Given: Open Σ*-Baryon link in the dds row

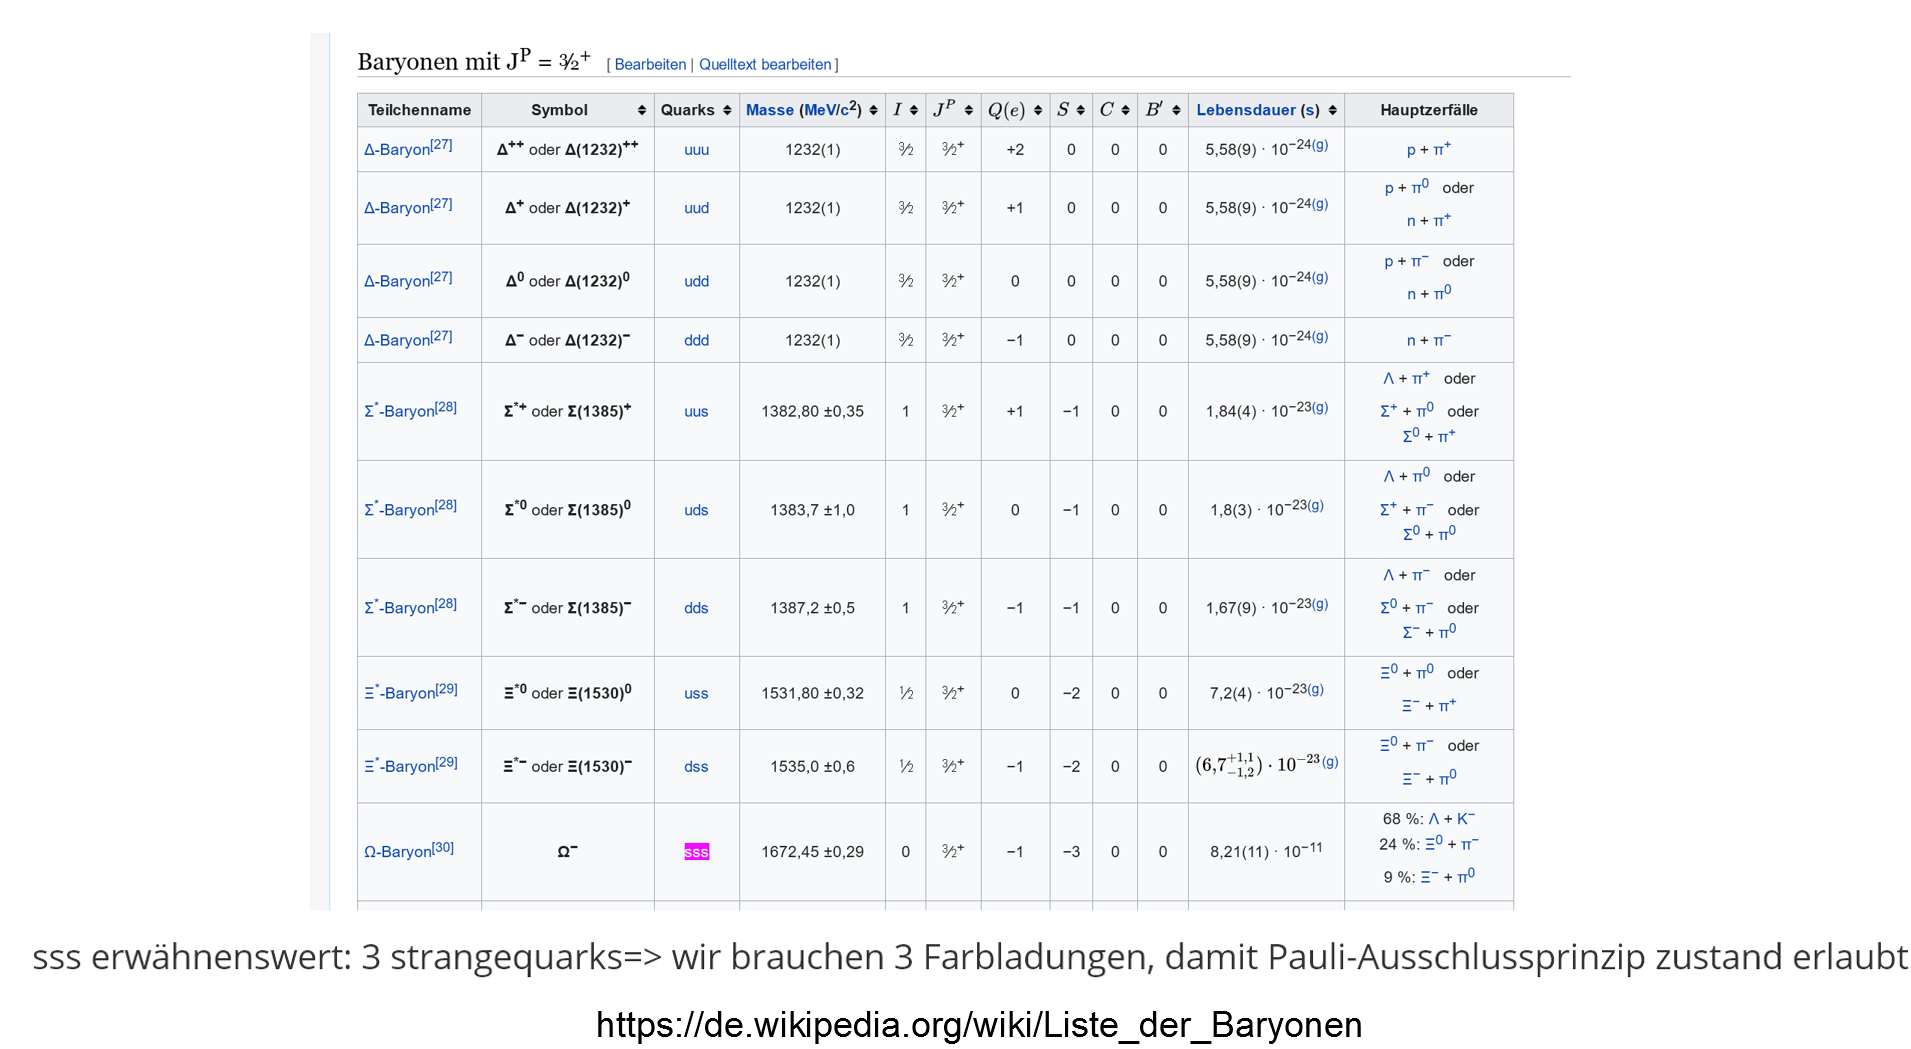Looking at the screenshot, I should coord(399,608).
